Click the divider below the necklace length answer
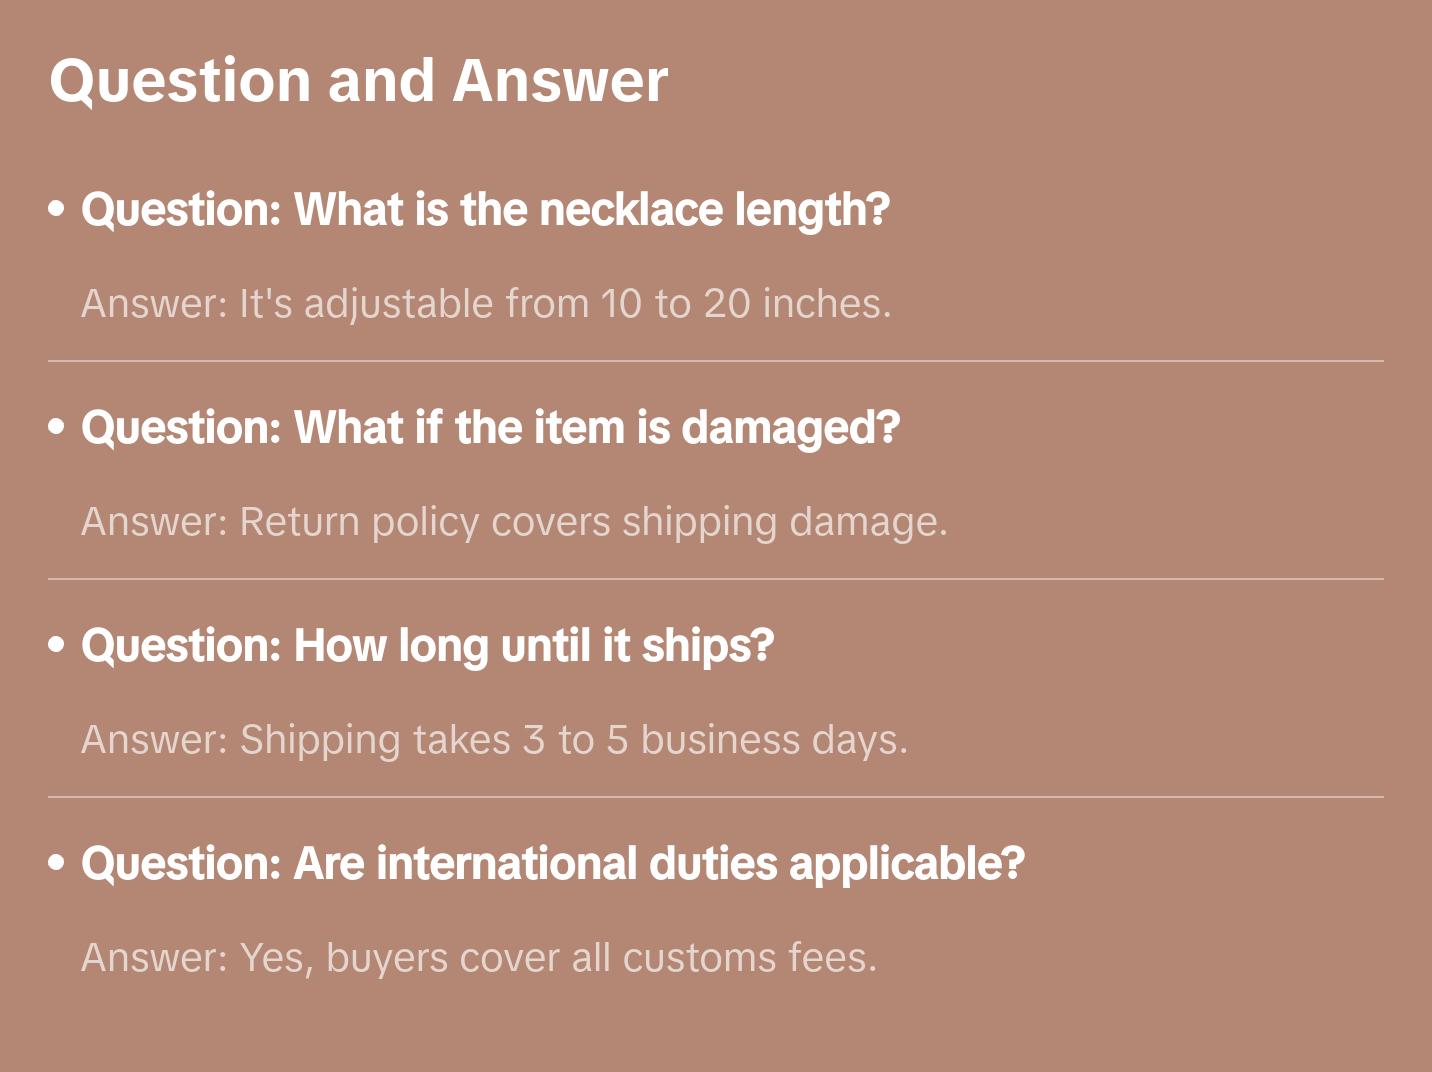The image size is (1432, 1072). pos(716,361)
